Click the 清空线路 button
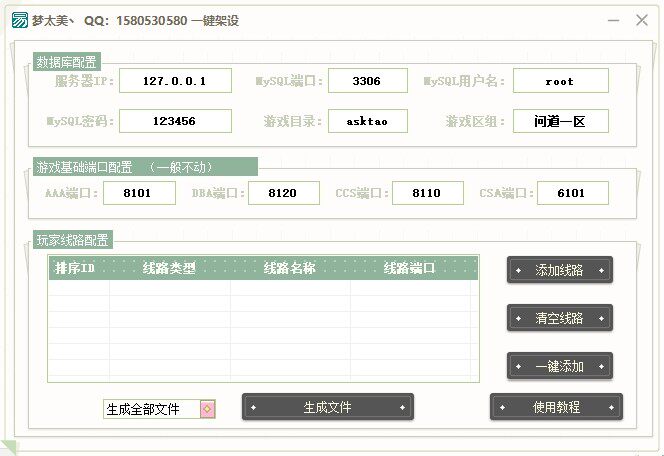Viewport: 664px width, 456px height. (x=559, y=318)
